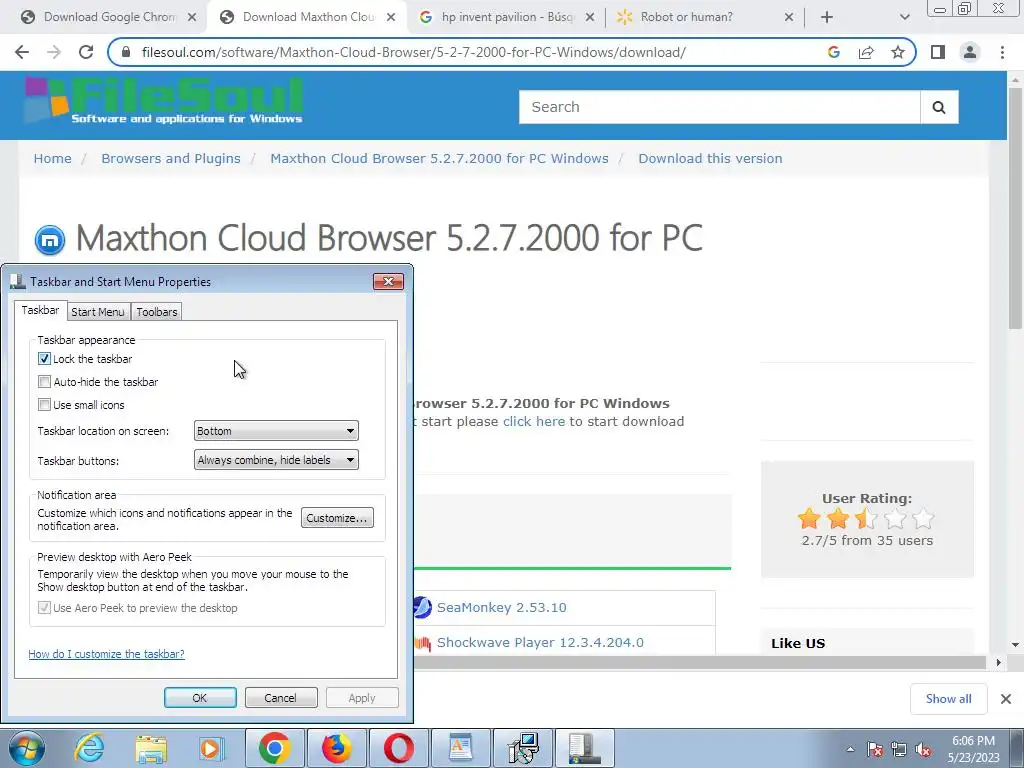Click the first User Rating star
Image resolution: width=1024 pixels, height=768 pixels.
click(x=809, y=519)
